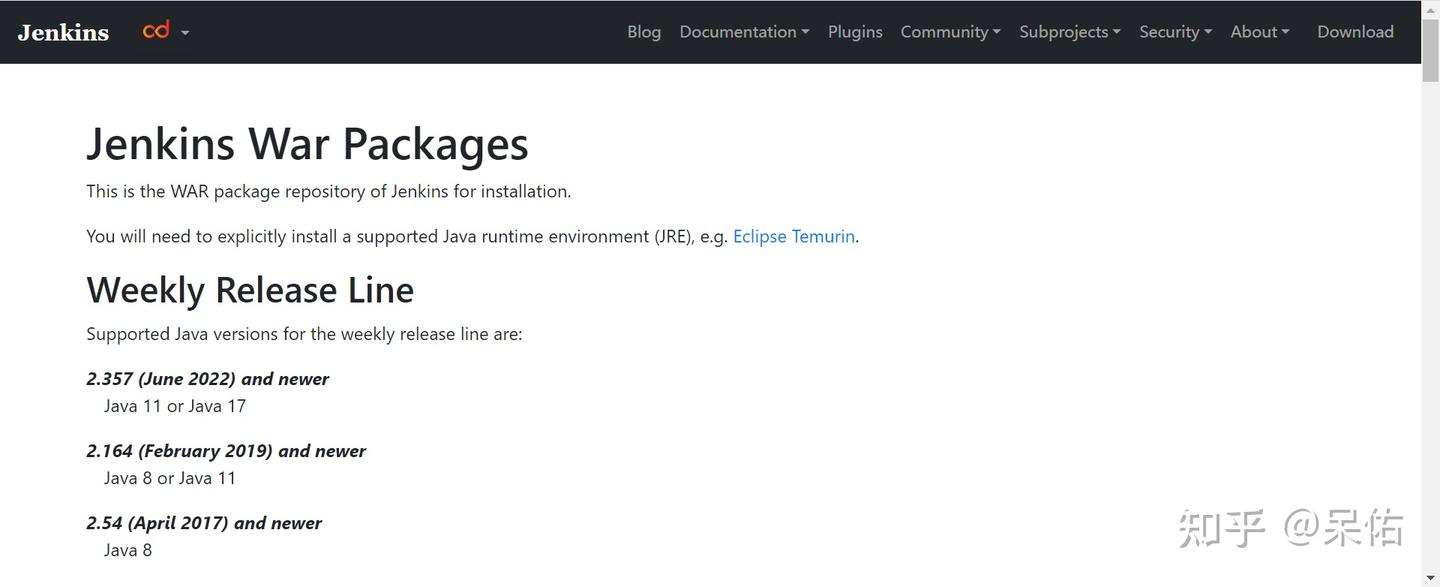Screen dimensions: 1440x587
Task: Click the Weekly Release Line heading
Action: (249, 289)
